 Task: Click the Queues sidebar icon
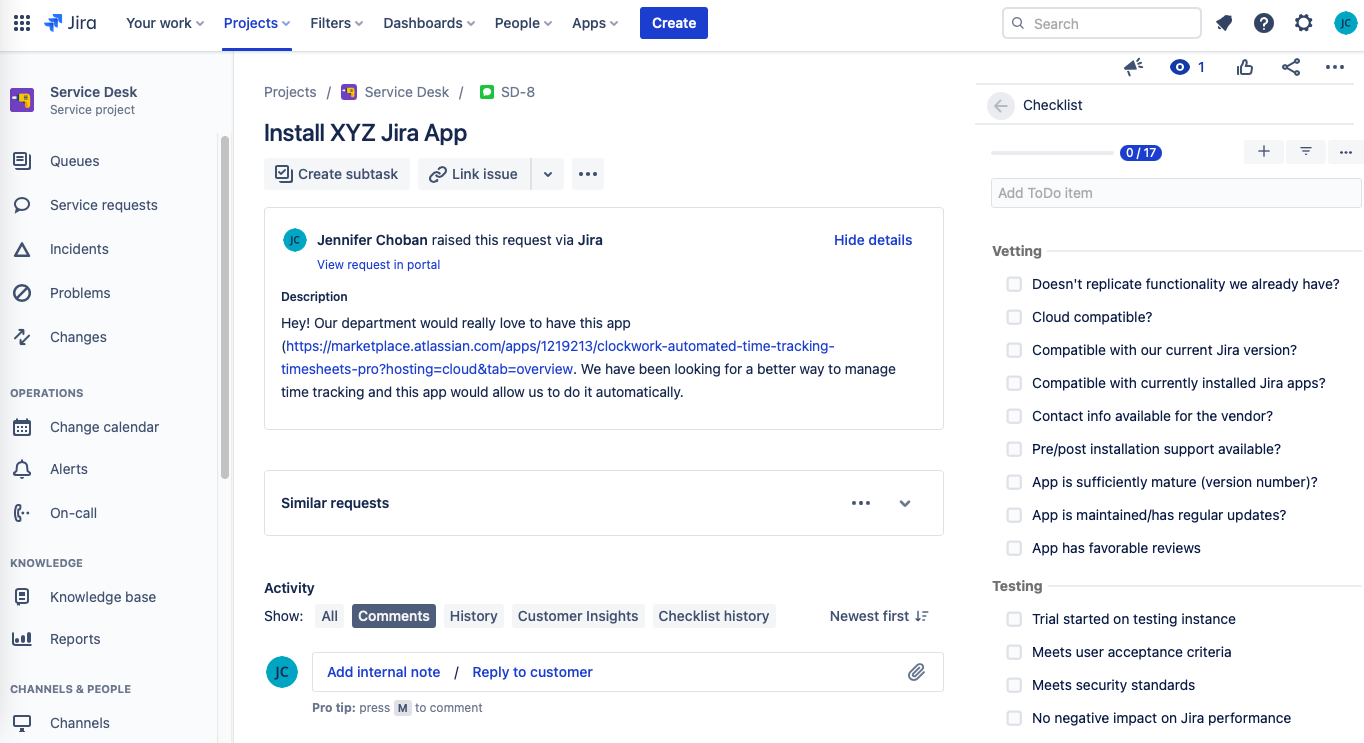click(22, 161)
